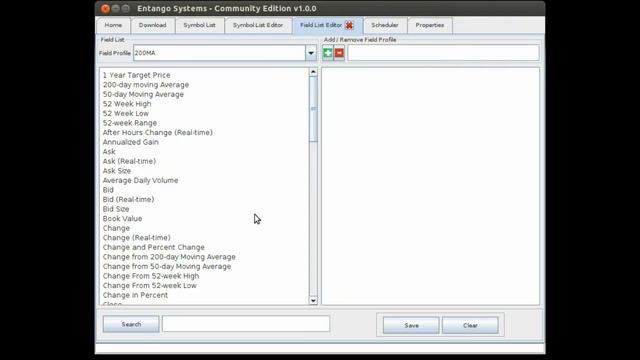Select the plain 'Ask' field
This screenshot has width=640, height=360.
pos(109,152)
